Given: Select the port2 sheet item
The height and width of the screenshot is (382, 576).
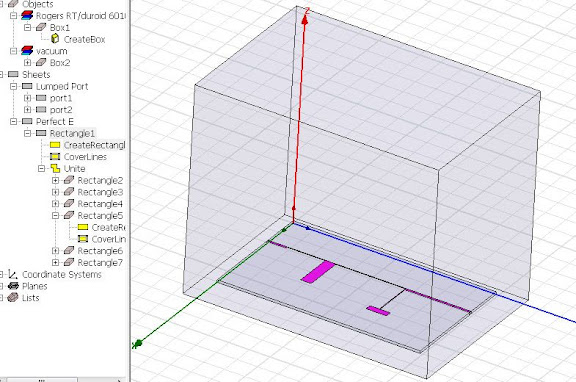Looking at the screenshot, I should [61, 110].
